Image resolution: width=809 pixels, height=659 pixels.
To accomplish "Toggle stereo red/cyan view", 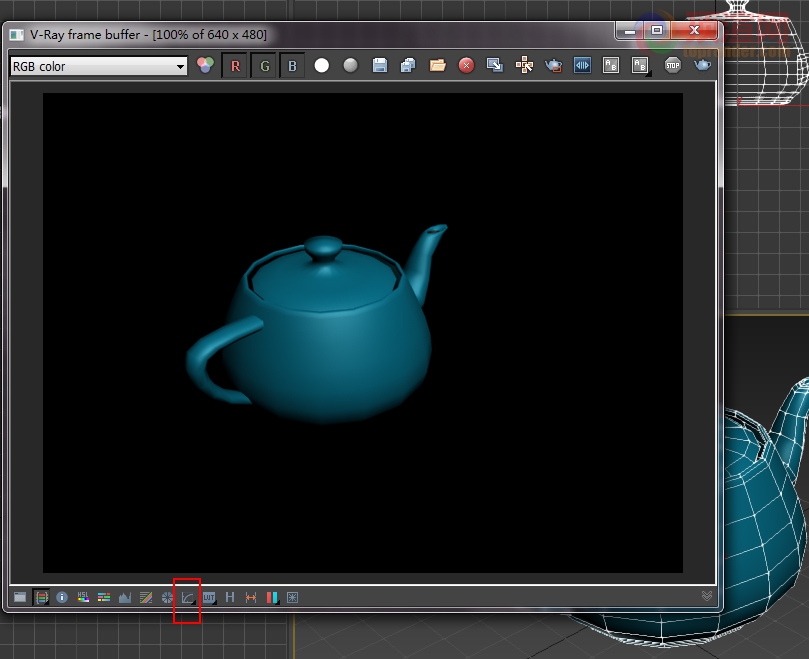I will pos(272,597).
